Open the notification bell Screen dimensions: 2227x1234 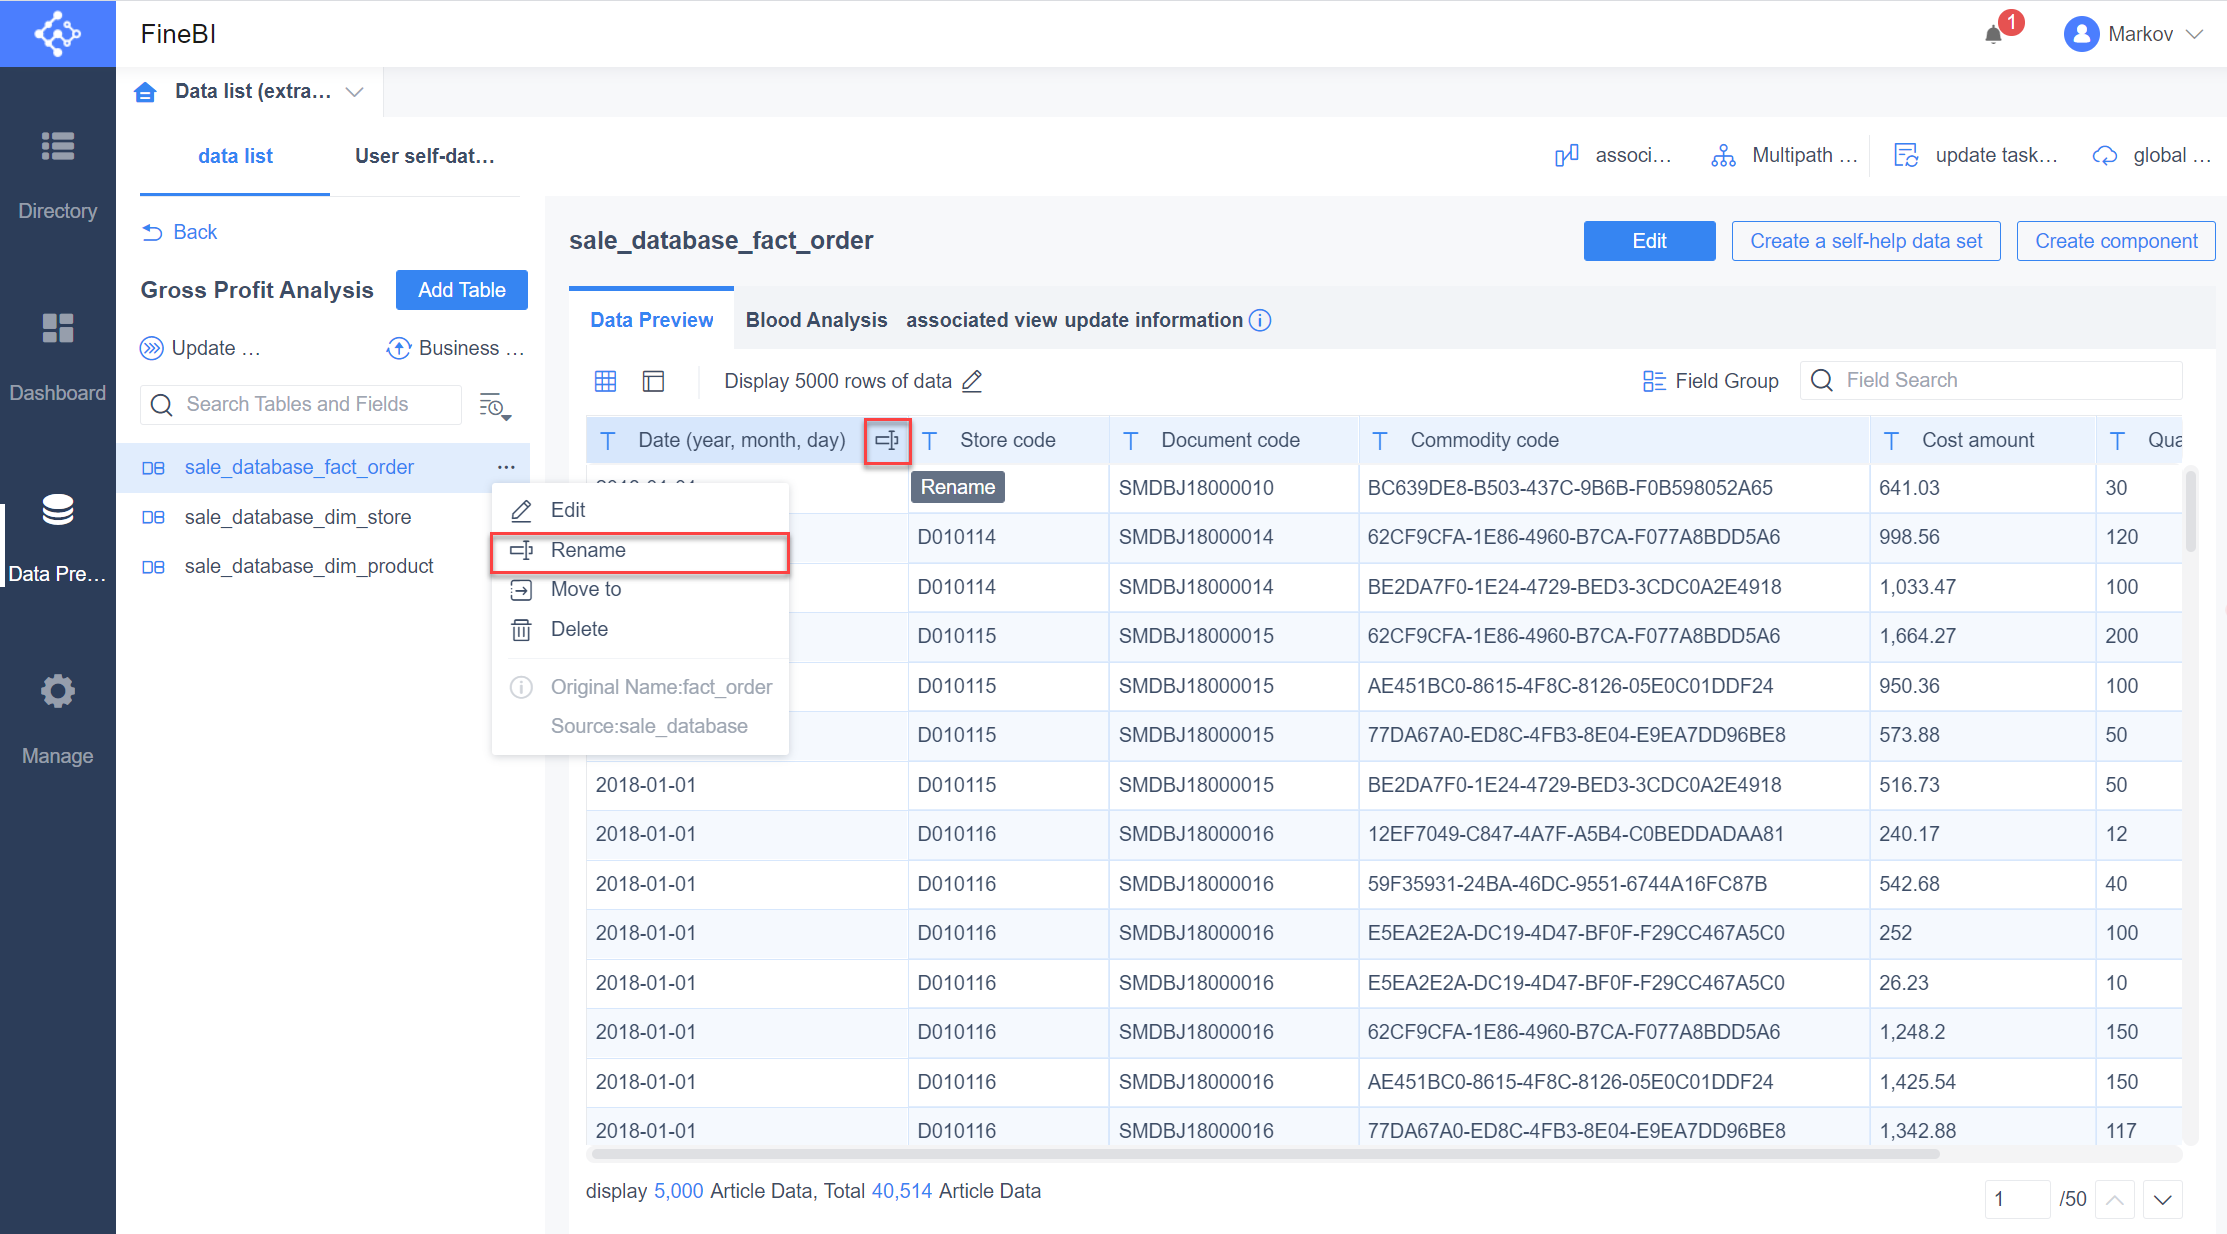(1995, 34)
